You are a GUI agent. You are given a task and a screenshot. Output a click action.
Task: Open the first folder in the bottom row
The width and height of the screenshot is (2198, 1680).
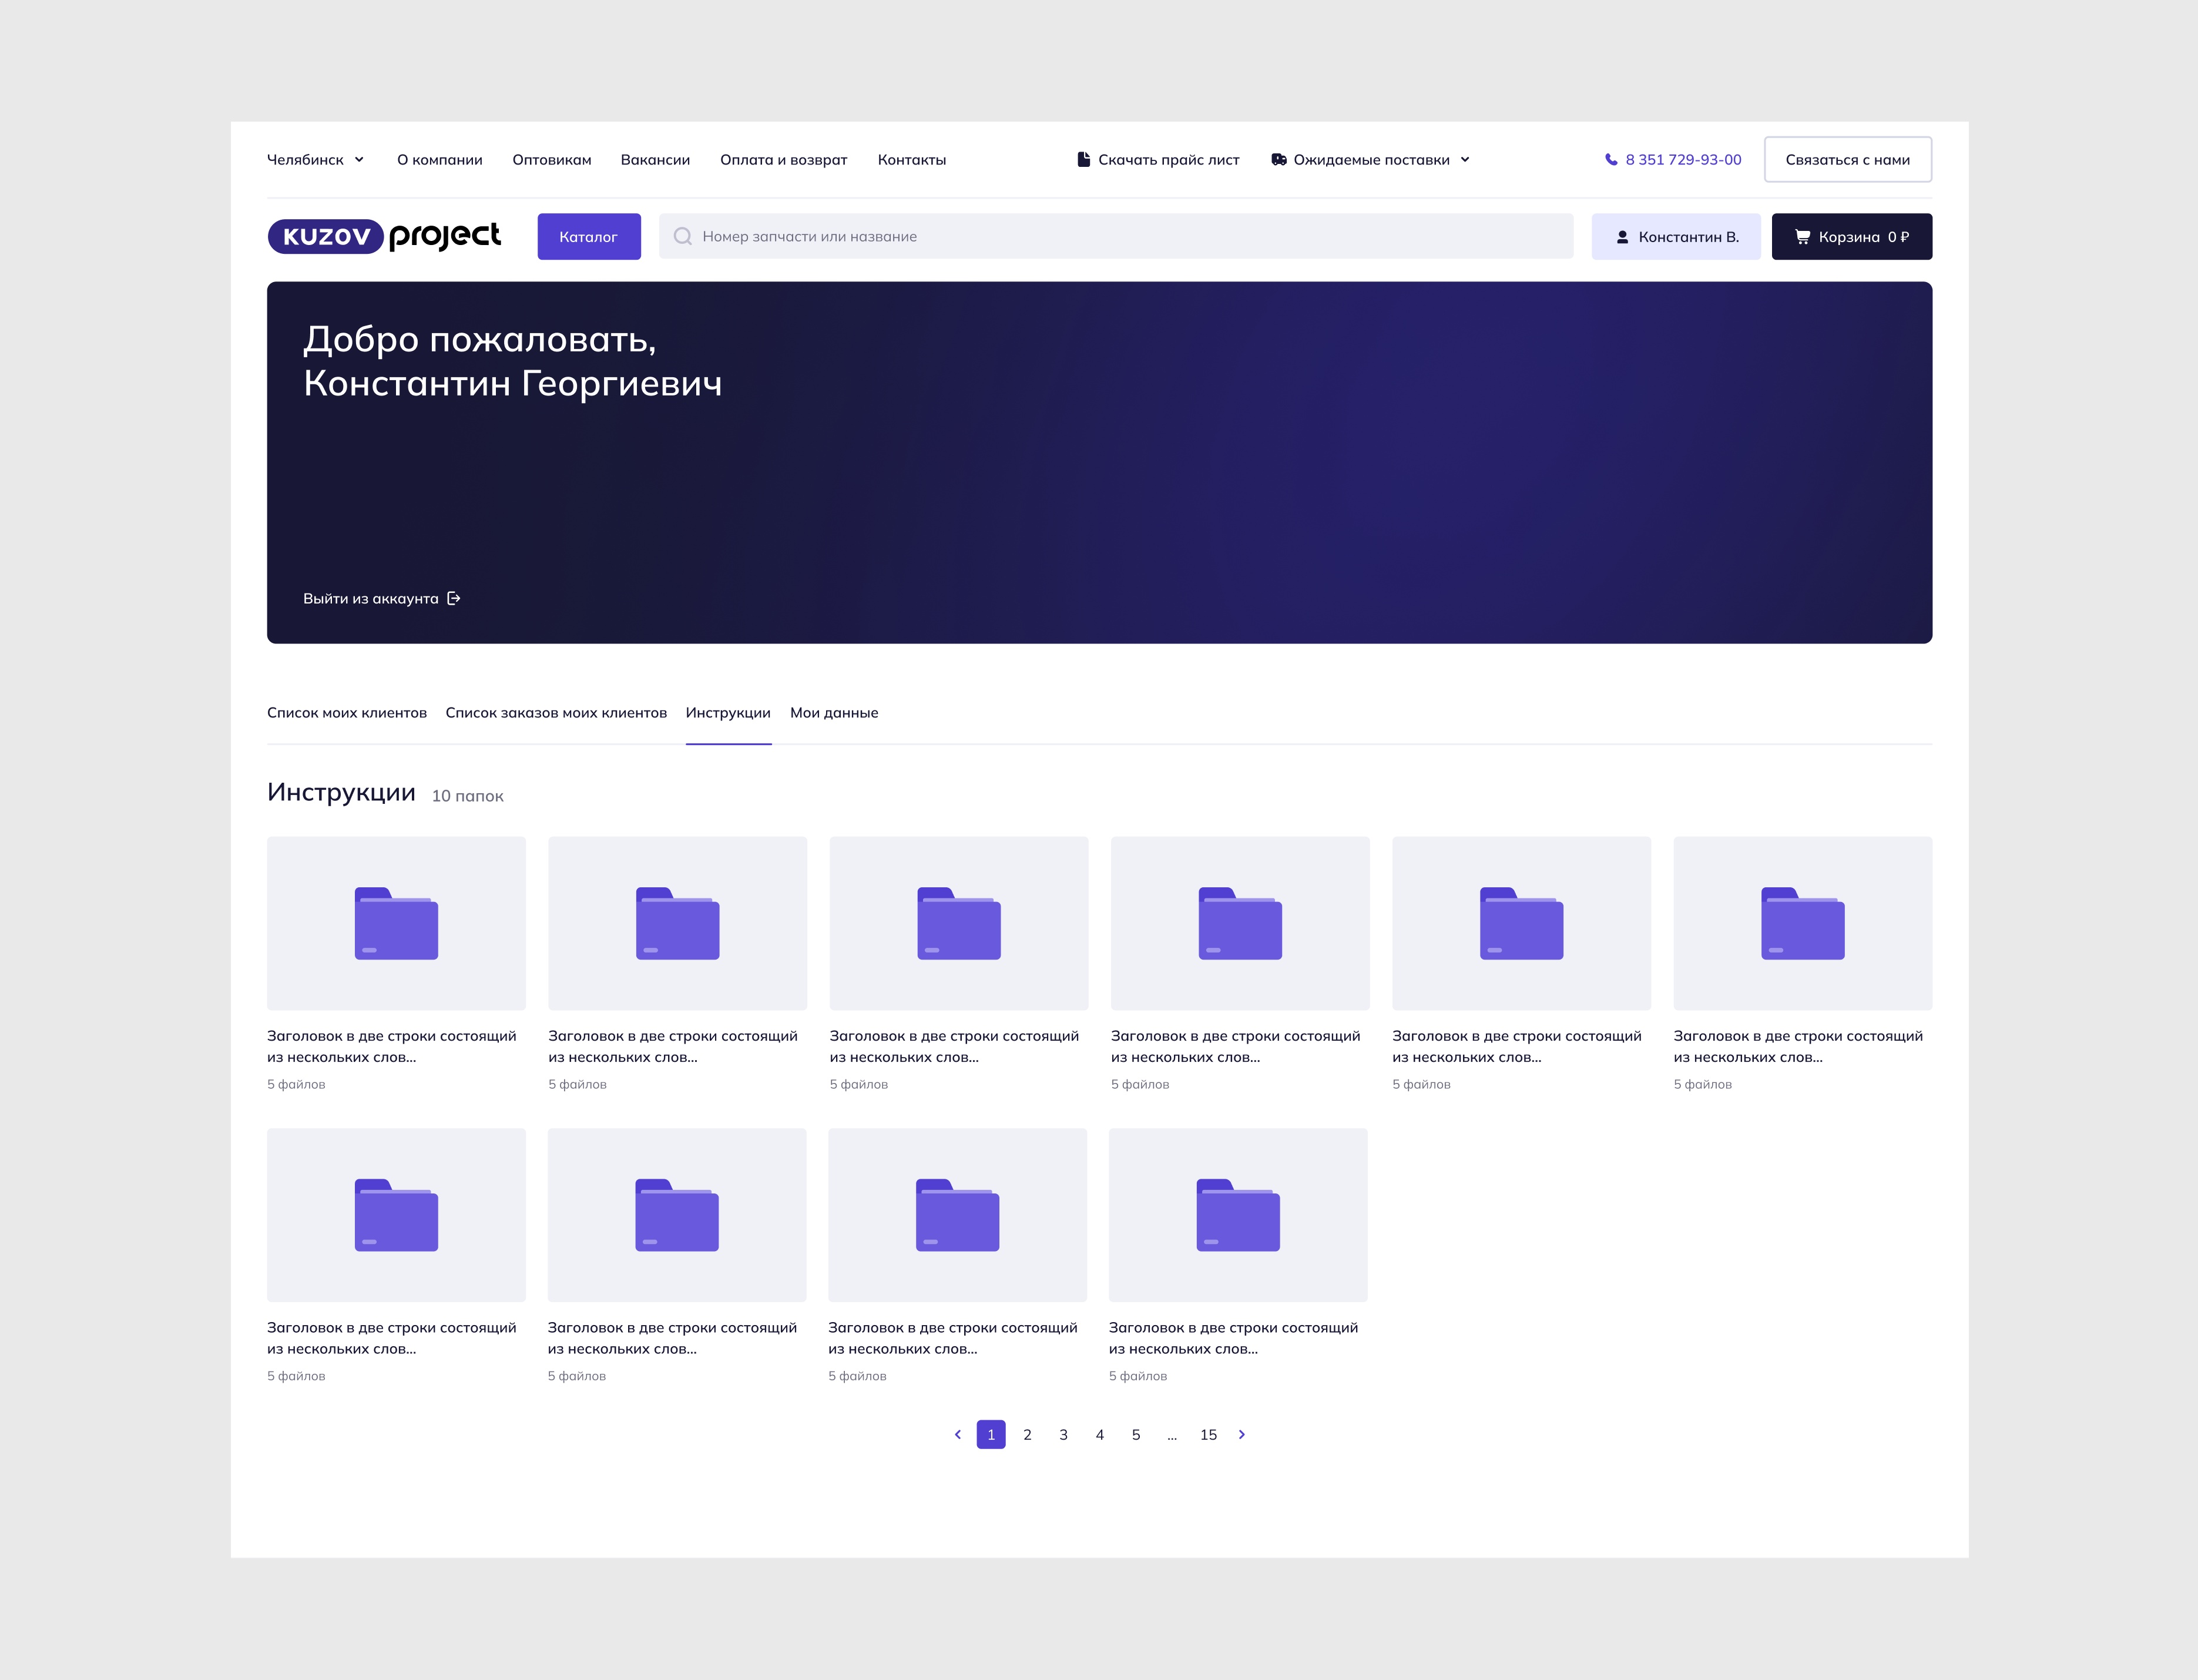pos(396,1215)
